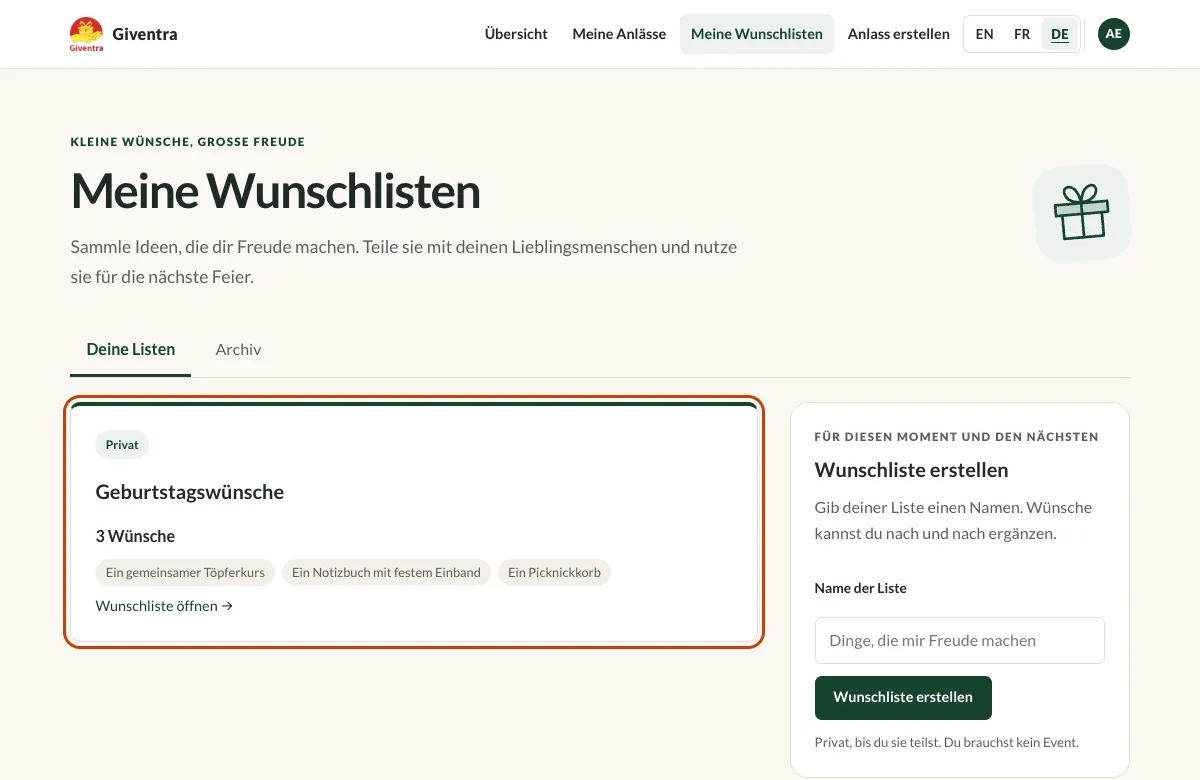
Task: Select Meine Wunschlisten nav item
Action: pyautogui.click(x=757, y=34)
